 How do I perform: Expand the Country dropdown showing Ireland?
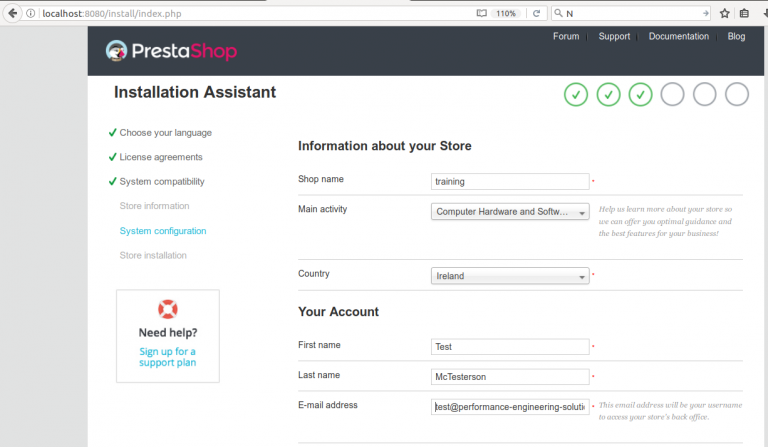[510, 276]
